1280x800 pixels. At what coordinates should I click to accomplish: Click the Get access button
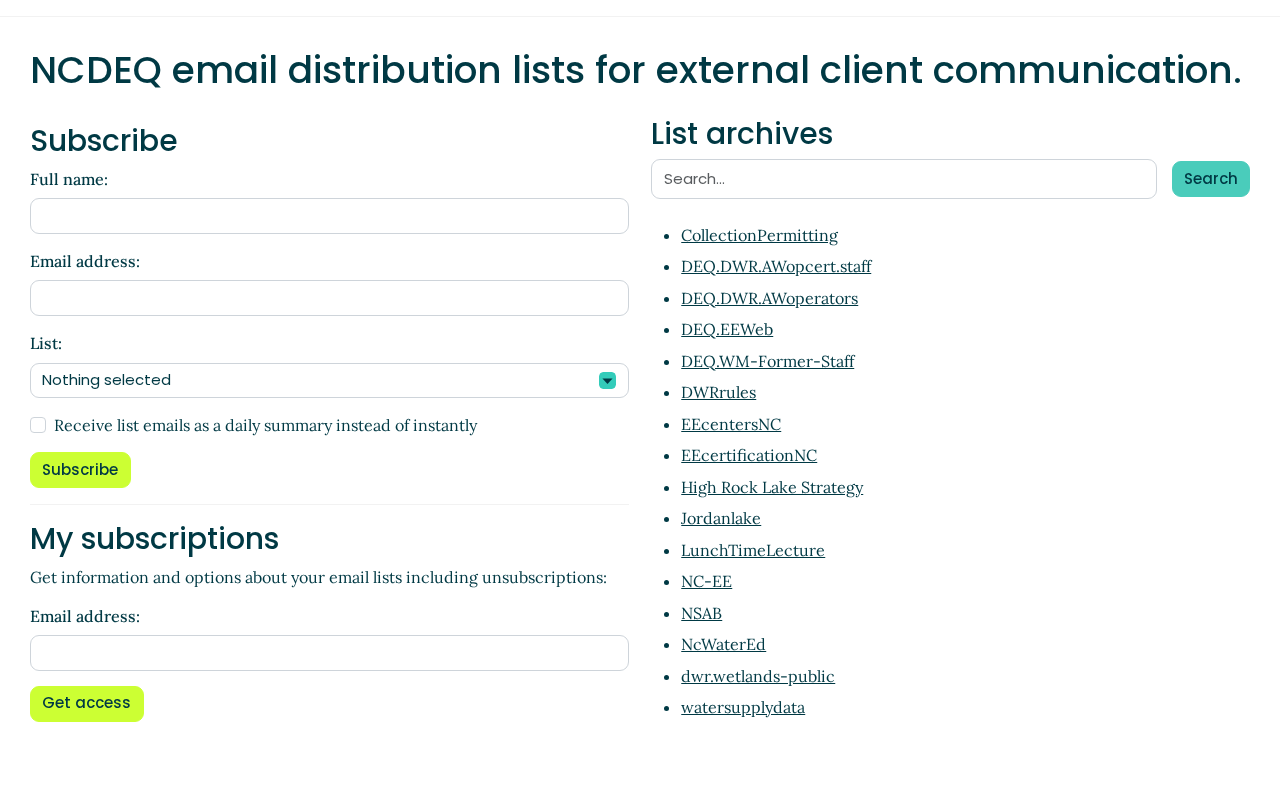tap(87, 704)
